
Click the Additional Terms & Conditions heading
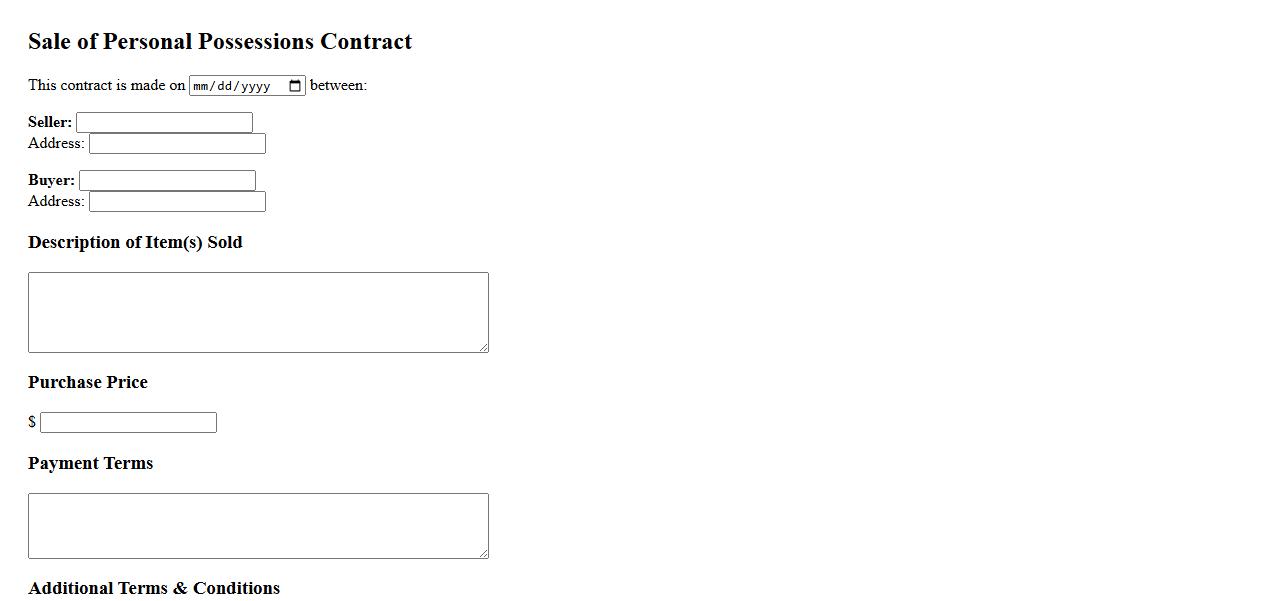[x=154, y=589]
